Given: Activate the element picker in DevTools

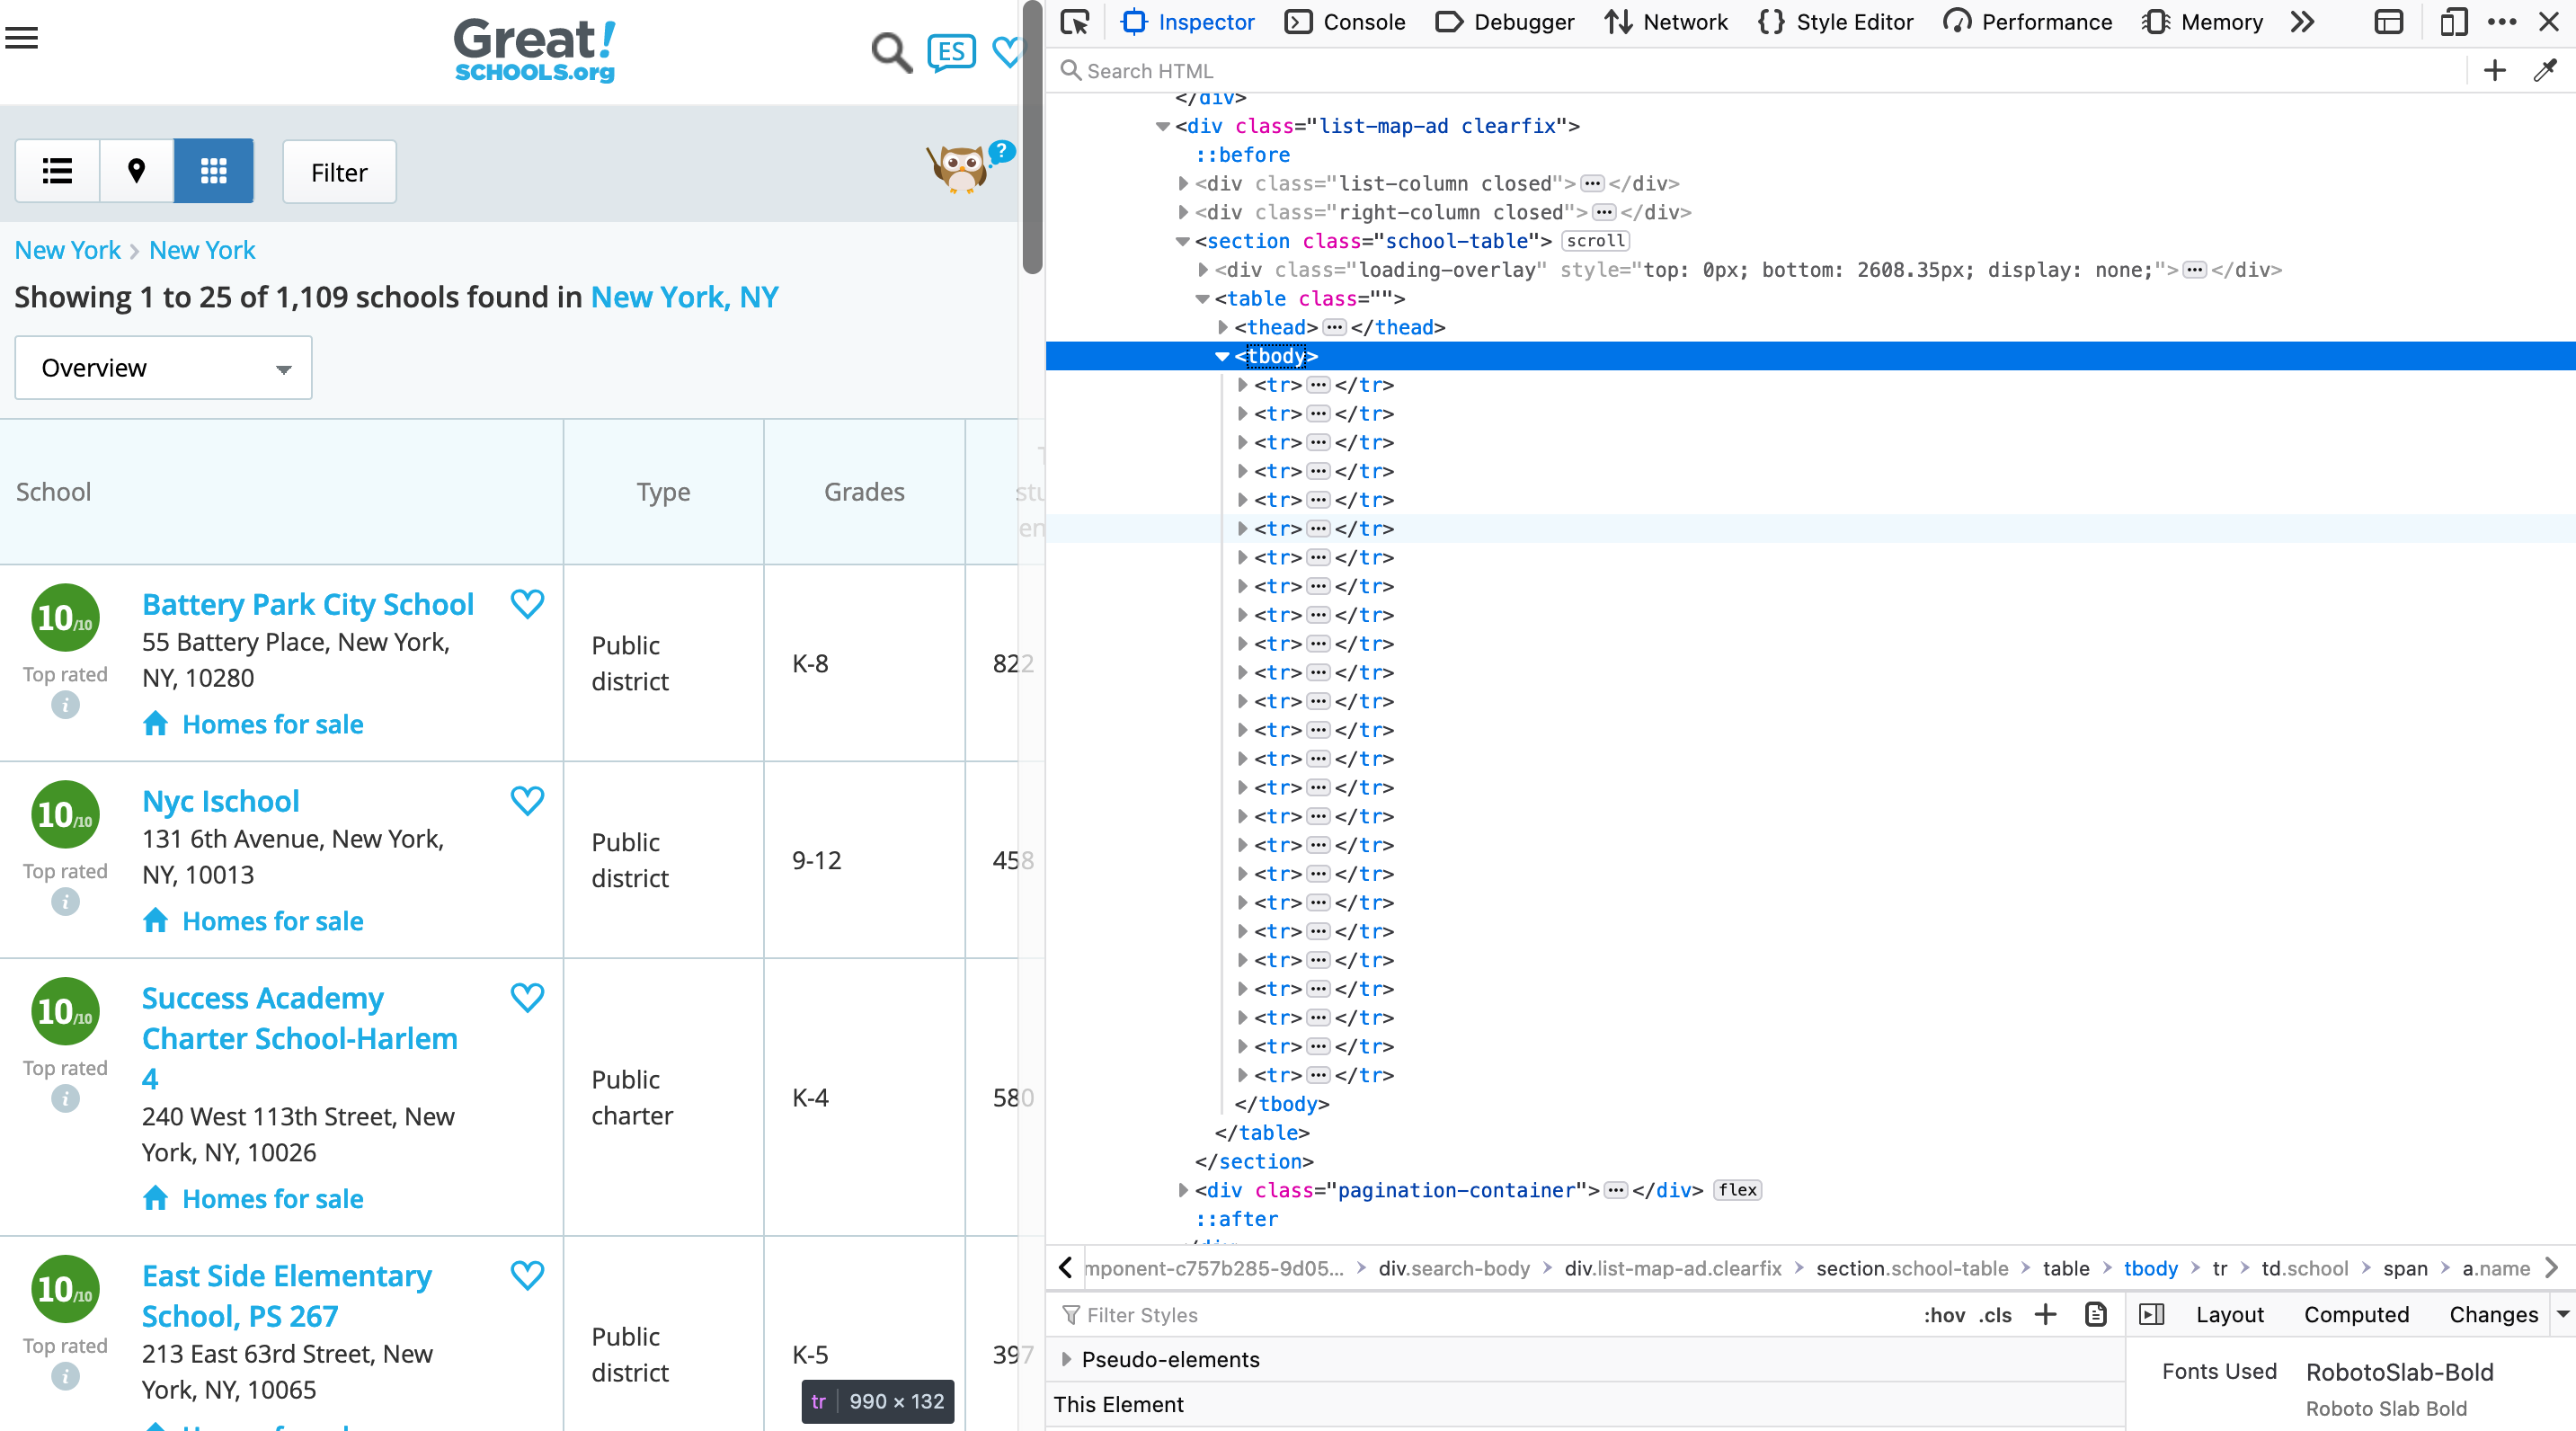Looking at the screenshot, I should tap(1076, 22).
